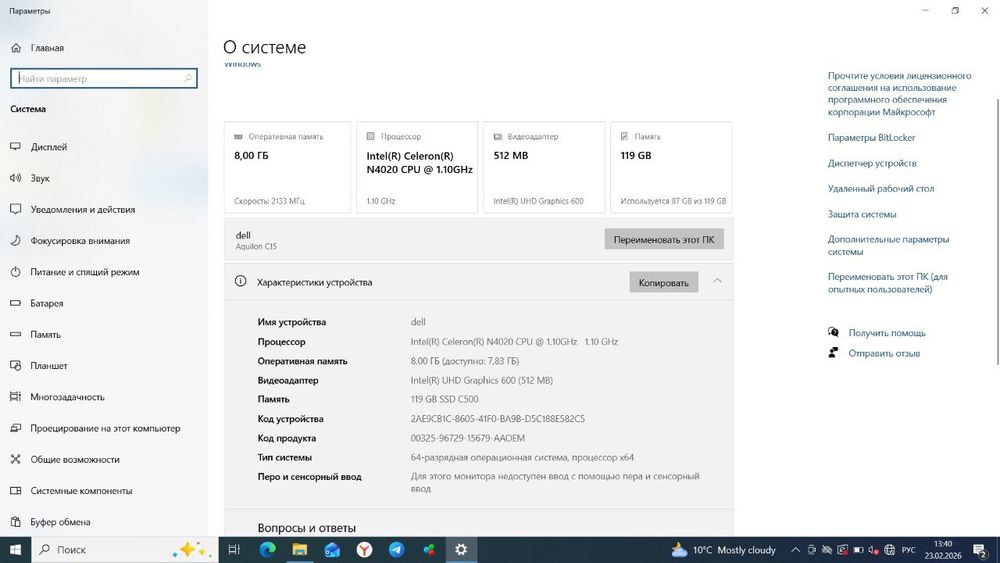Open the colorful circles app on taskbar
This screenshot has width=1000, height=563.
429,550
